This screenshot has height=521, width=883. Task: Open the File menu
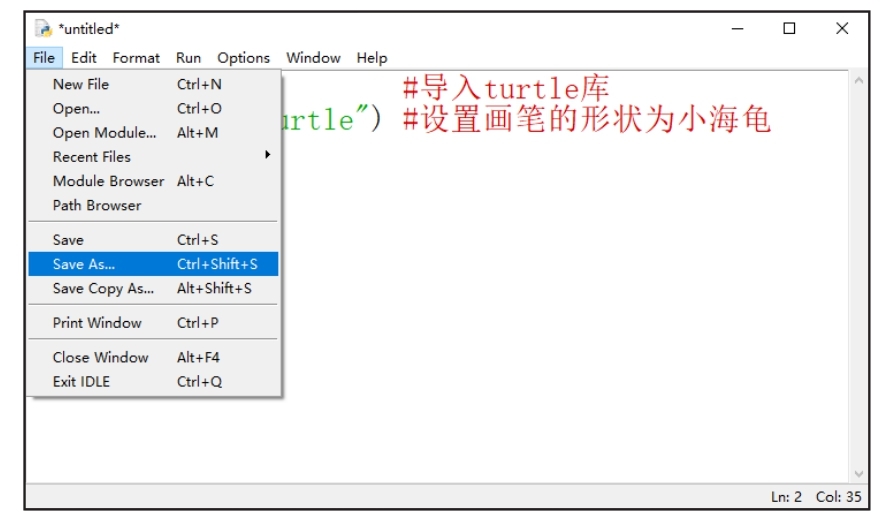coord(44,58)
